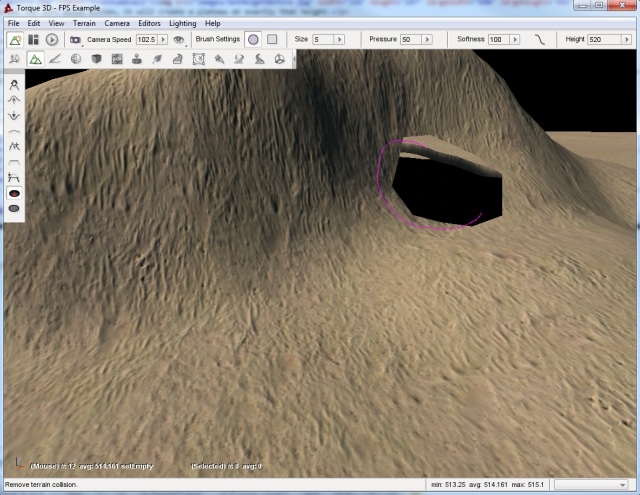Choose the Lower Height terrain tool

point(15,115)
